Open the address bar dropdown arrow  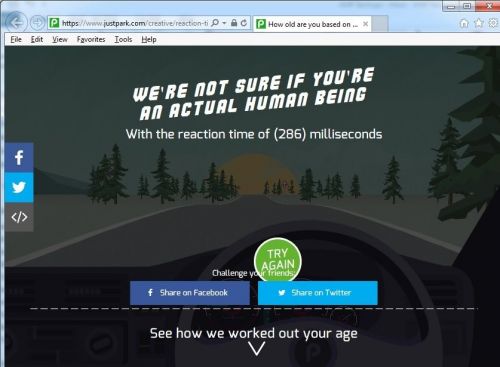[x=224, y=23]
